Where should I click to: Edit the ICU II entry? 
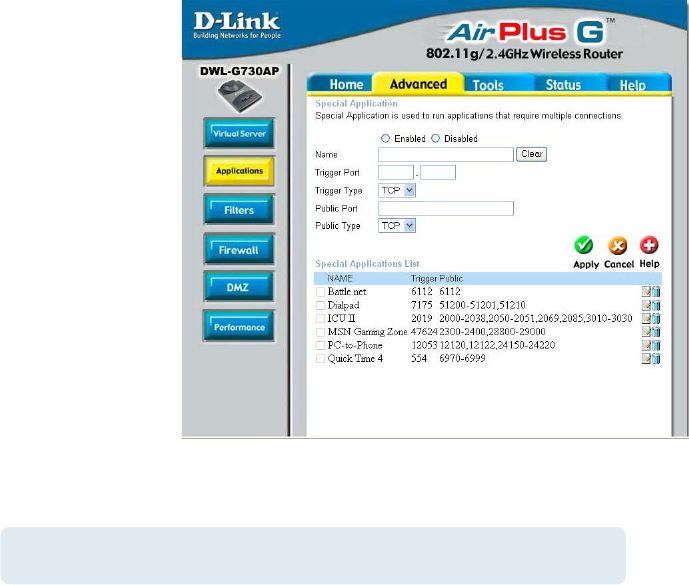pos(646,318)
